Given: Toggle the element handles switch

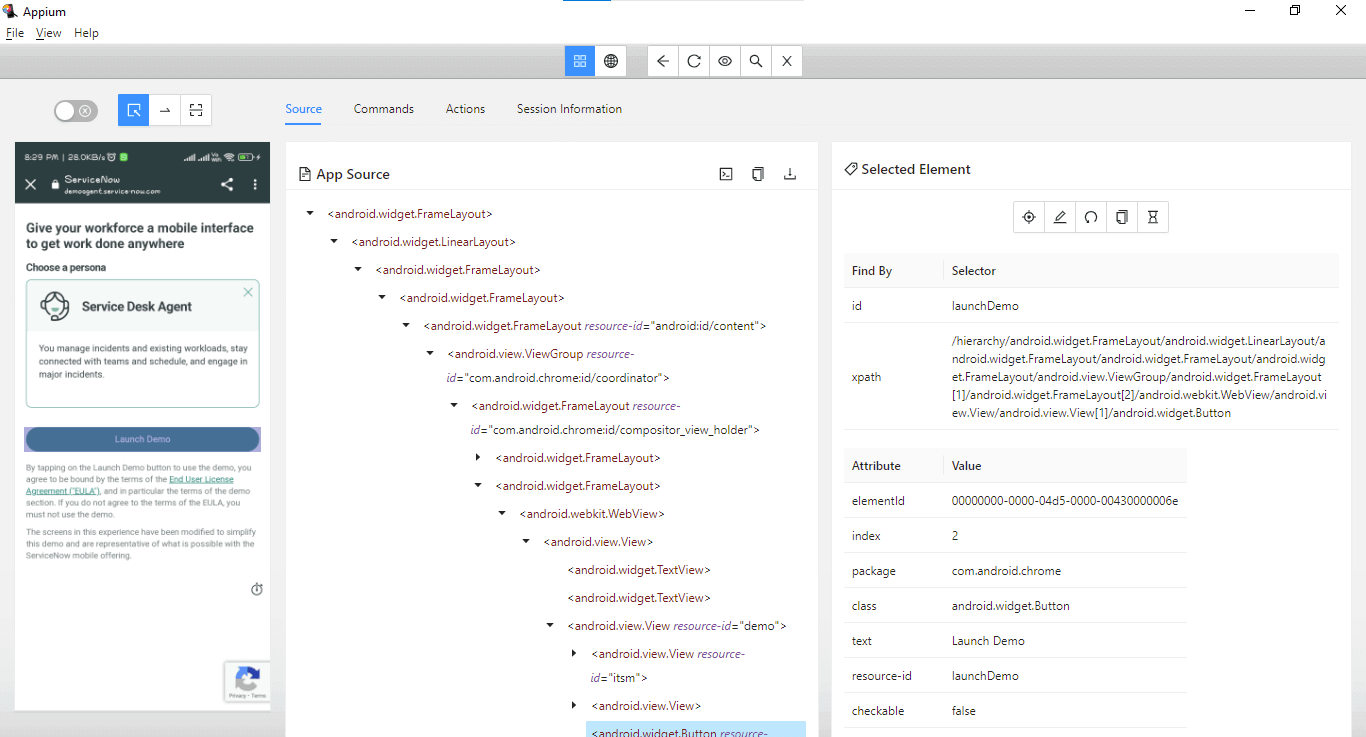Looking at the screenshot, I should [76, 111].
